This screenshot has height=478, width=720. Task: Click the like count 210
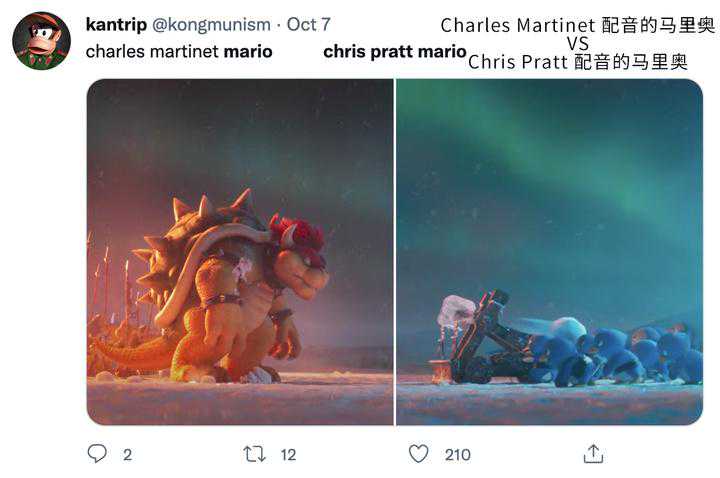[458, 455]
